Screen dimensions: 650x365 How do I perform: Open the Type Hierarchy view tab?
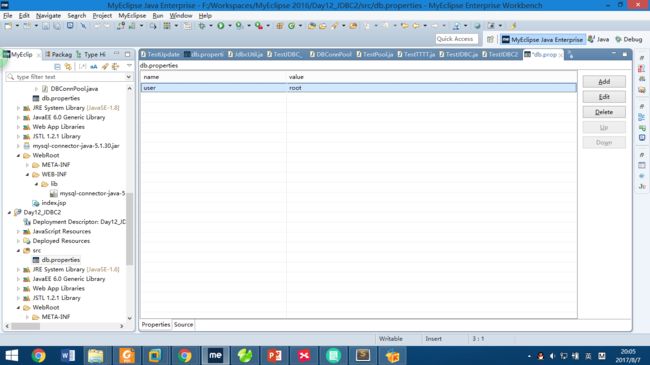[91, 54]
